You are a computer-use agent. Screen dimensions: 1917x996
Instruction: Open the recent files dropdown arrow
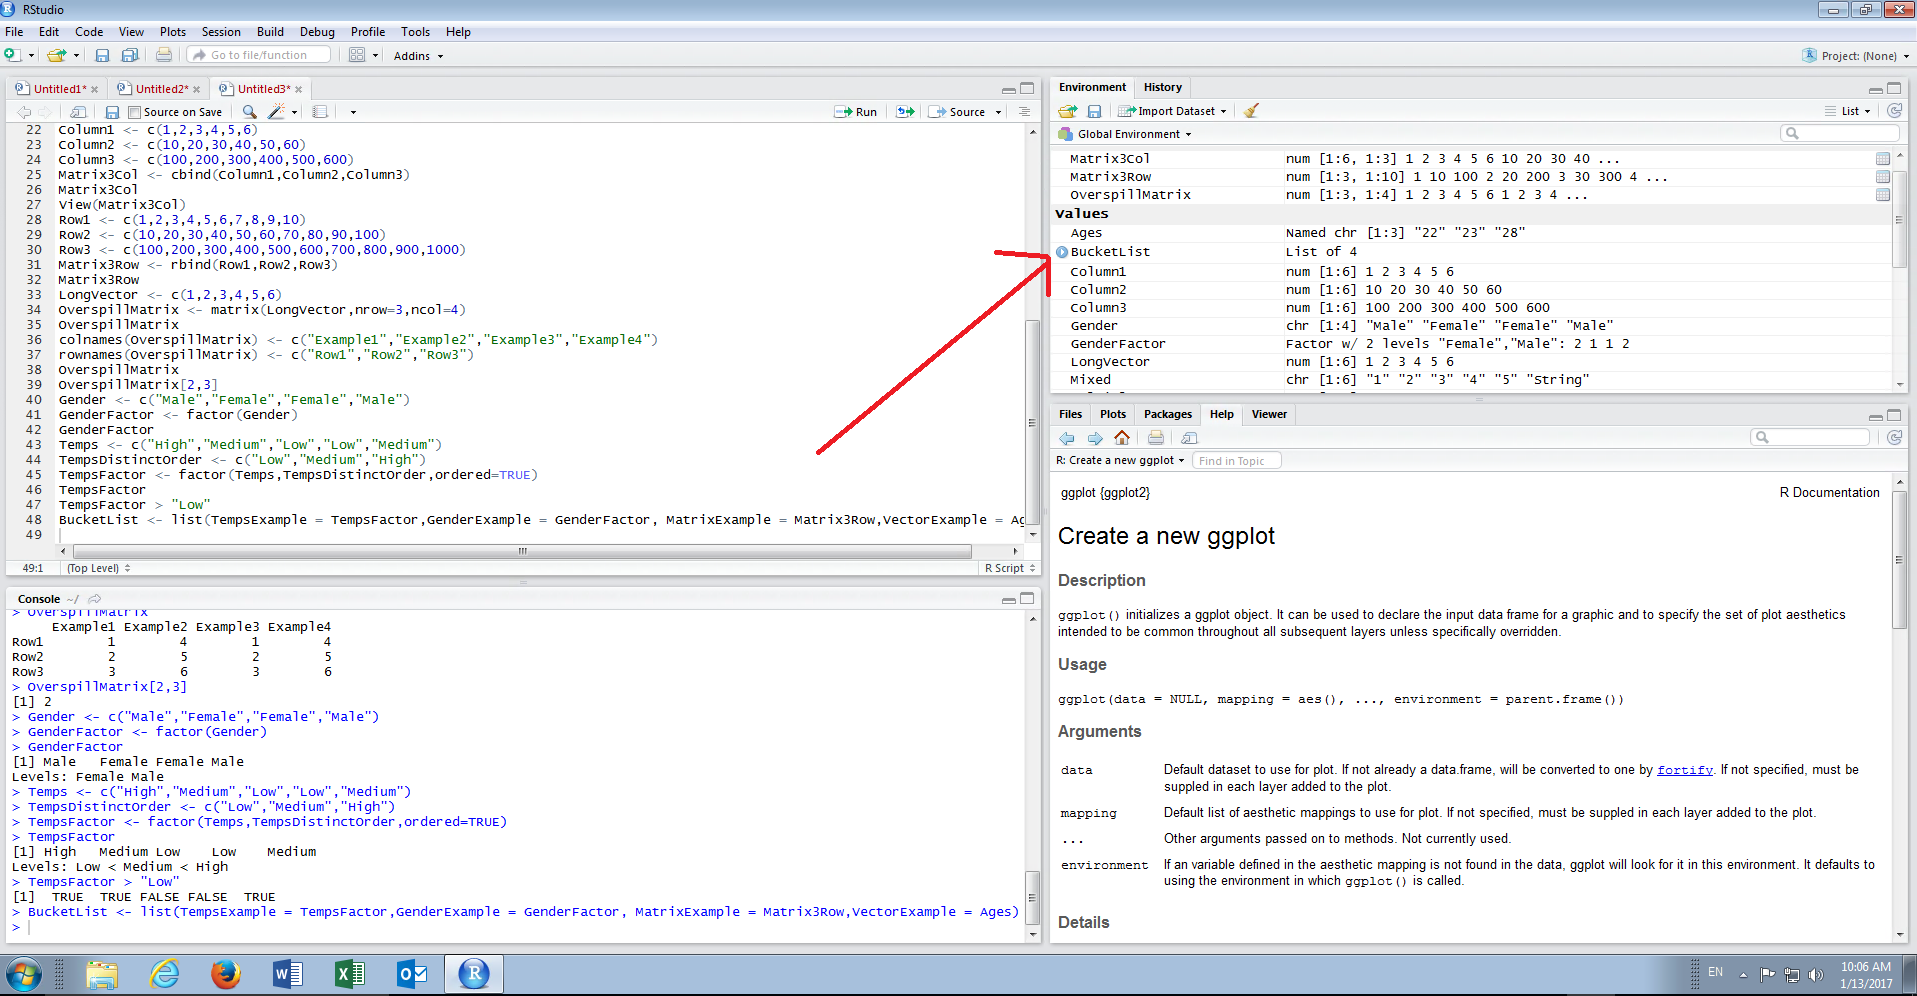click(76, 56)
